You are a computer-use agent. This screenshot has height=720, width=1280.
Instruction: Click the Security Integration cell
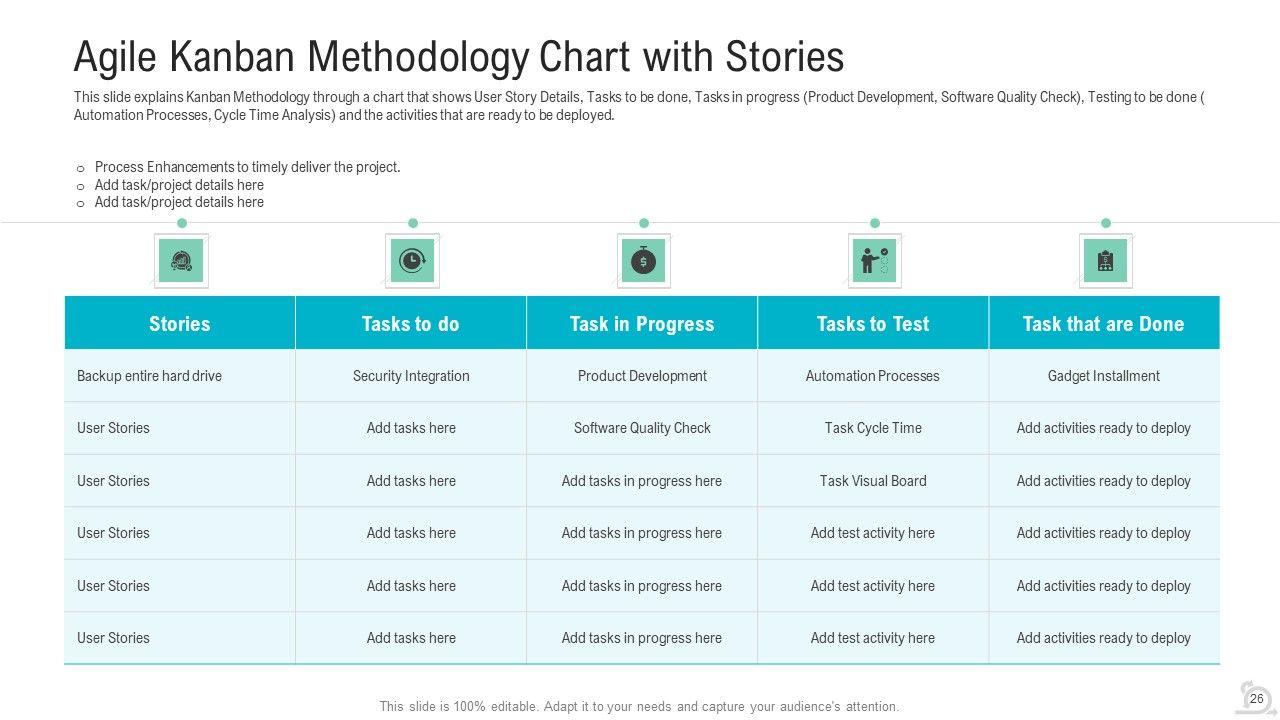click(x=411, y=376)
